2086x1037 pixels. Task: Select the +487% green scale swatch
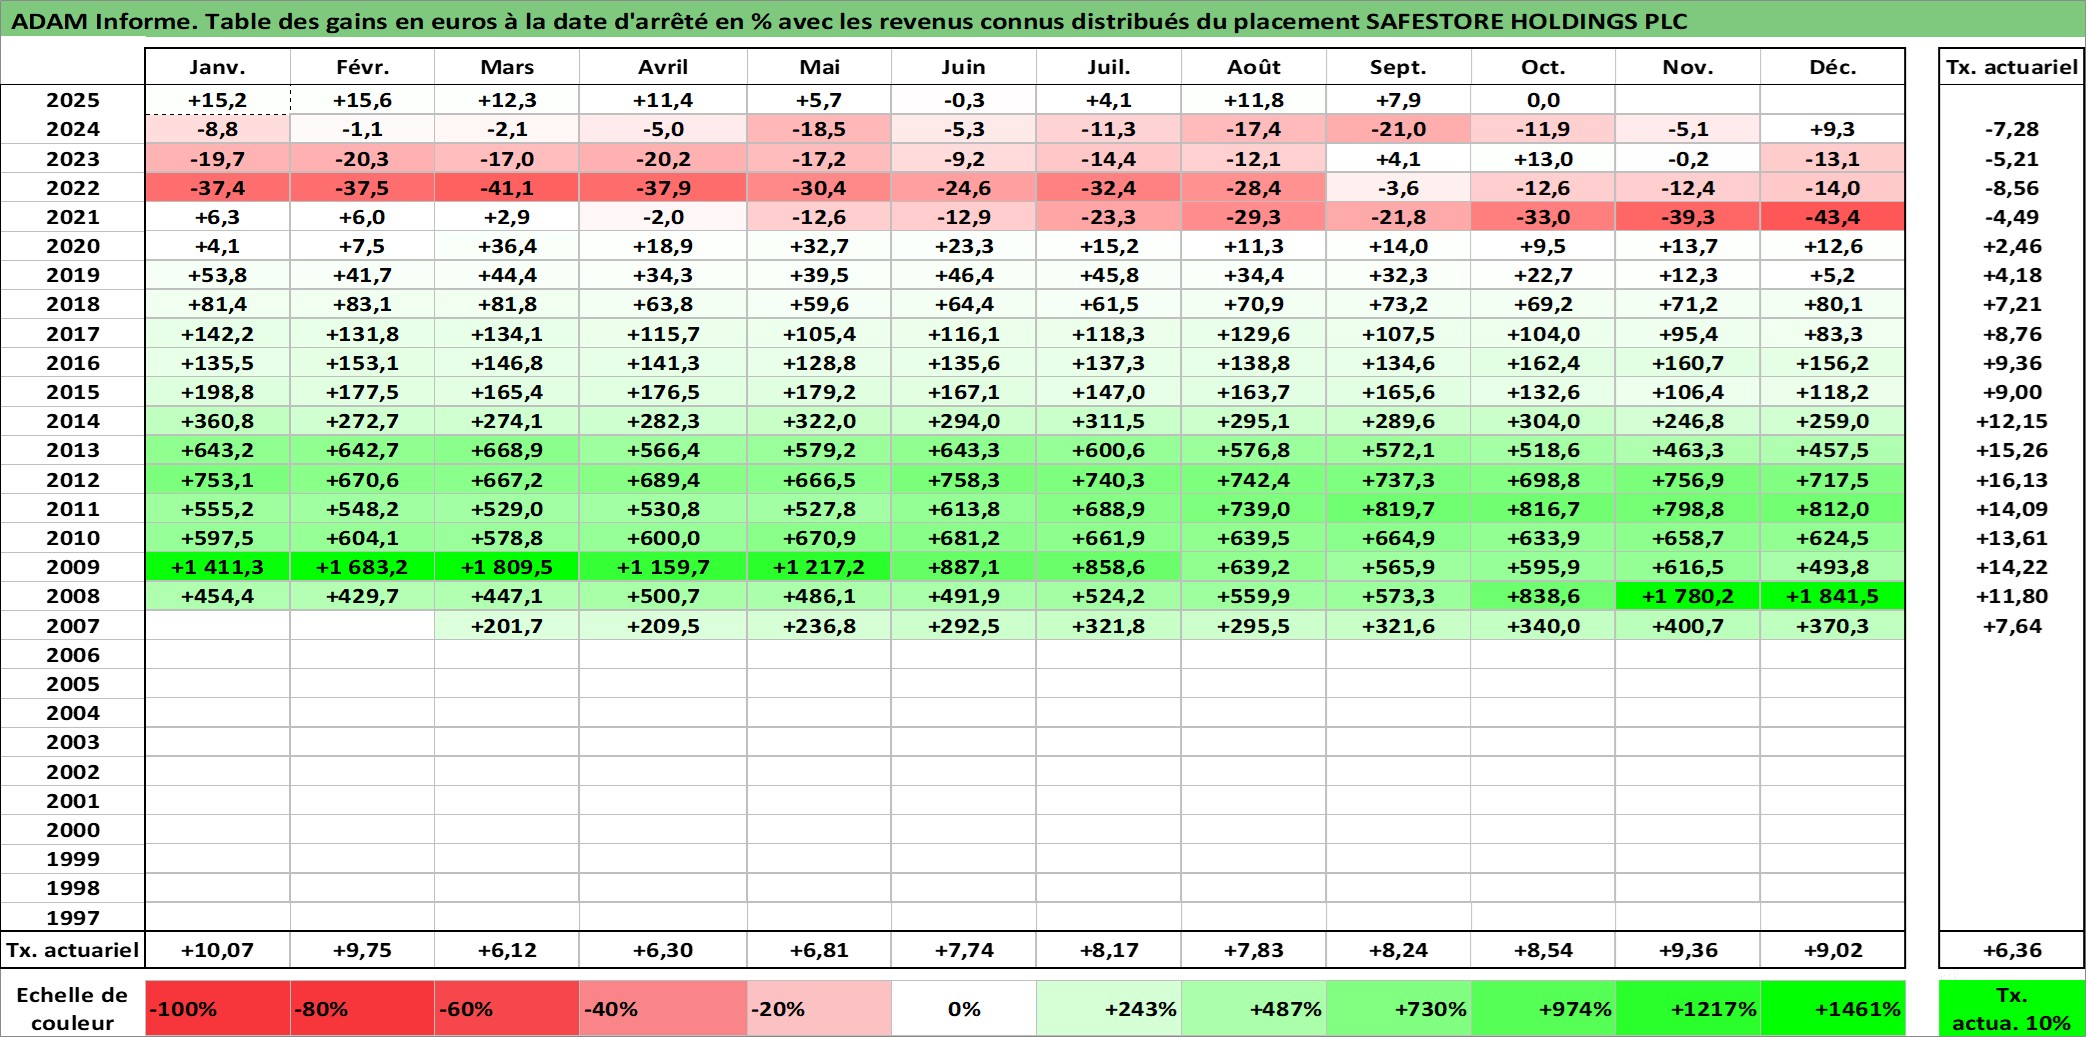coord(1254,1008)
